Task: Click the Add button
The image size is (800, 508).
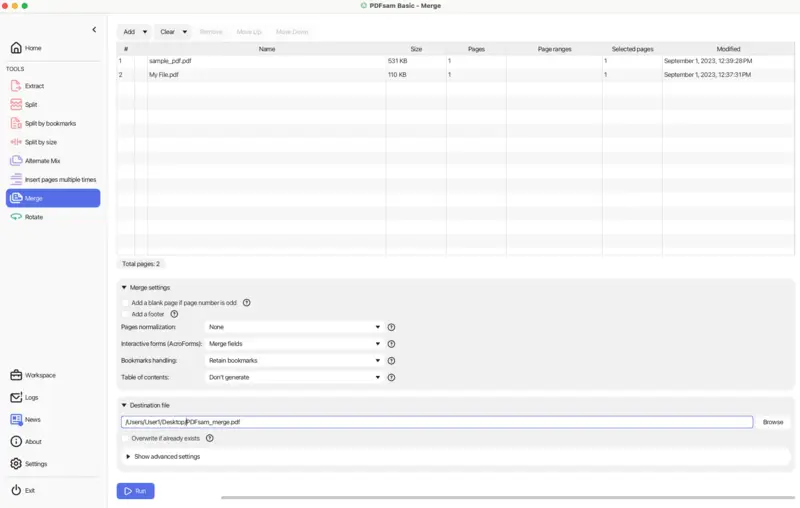Action: tap(129, 32)
